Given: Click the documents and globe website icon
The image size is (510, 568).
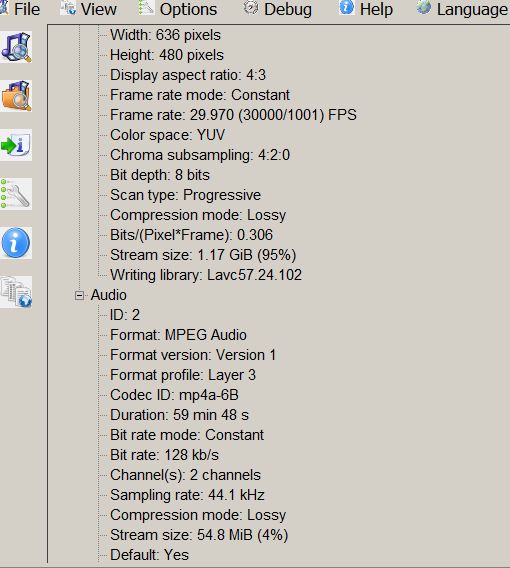Looking at the screenshot, I should pyautogui.click(x=16, y=292).
